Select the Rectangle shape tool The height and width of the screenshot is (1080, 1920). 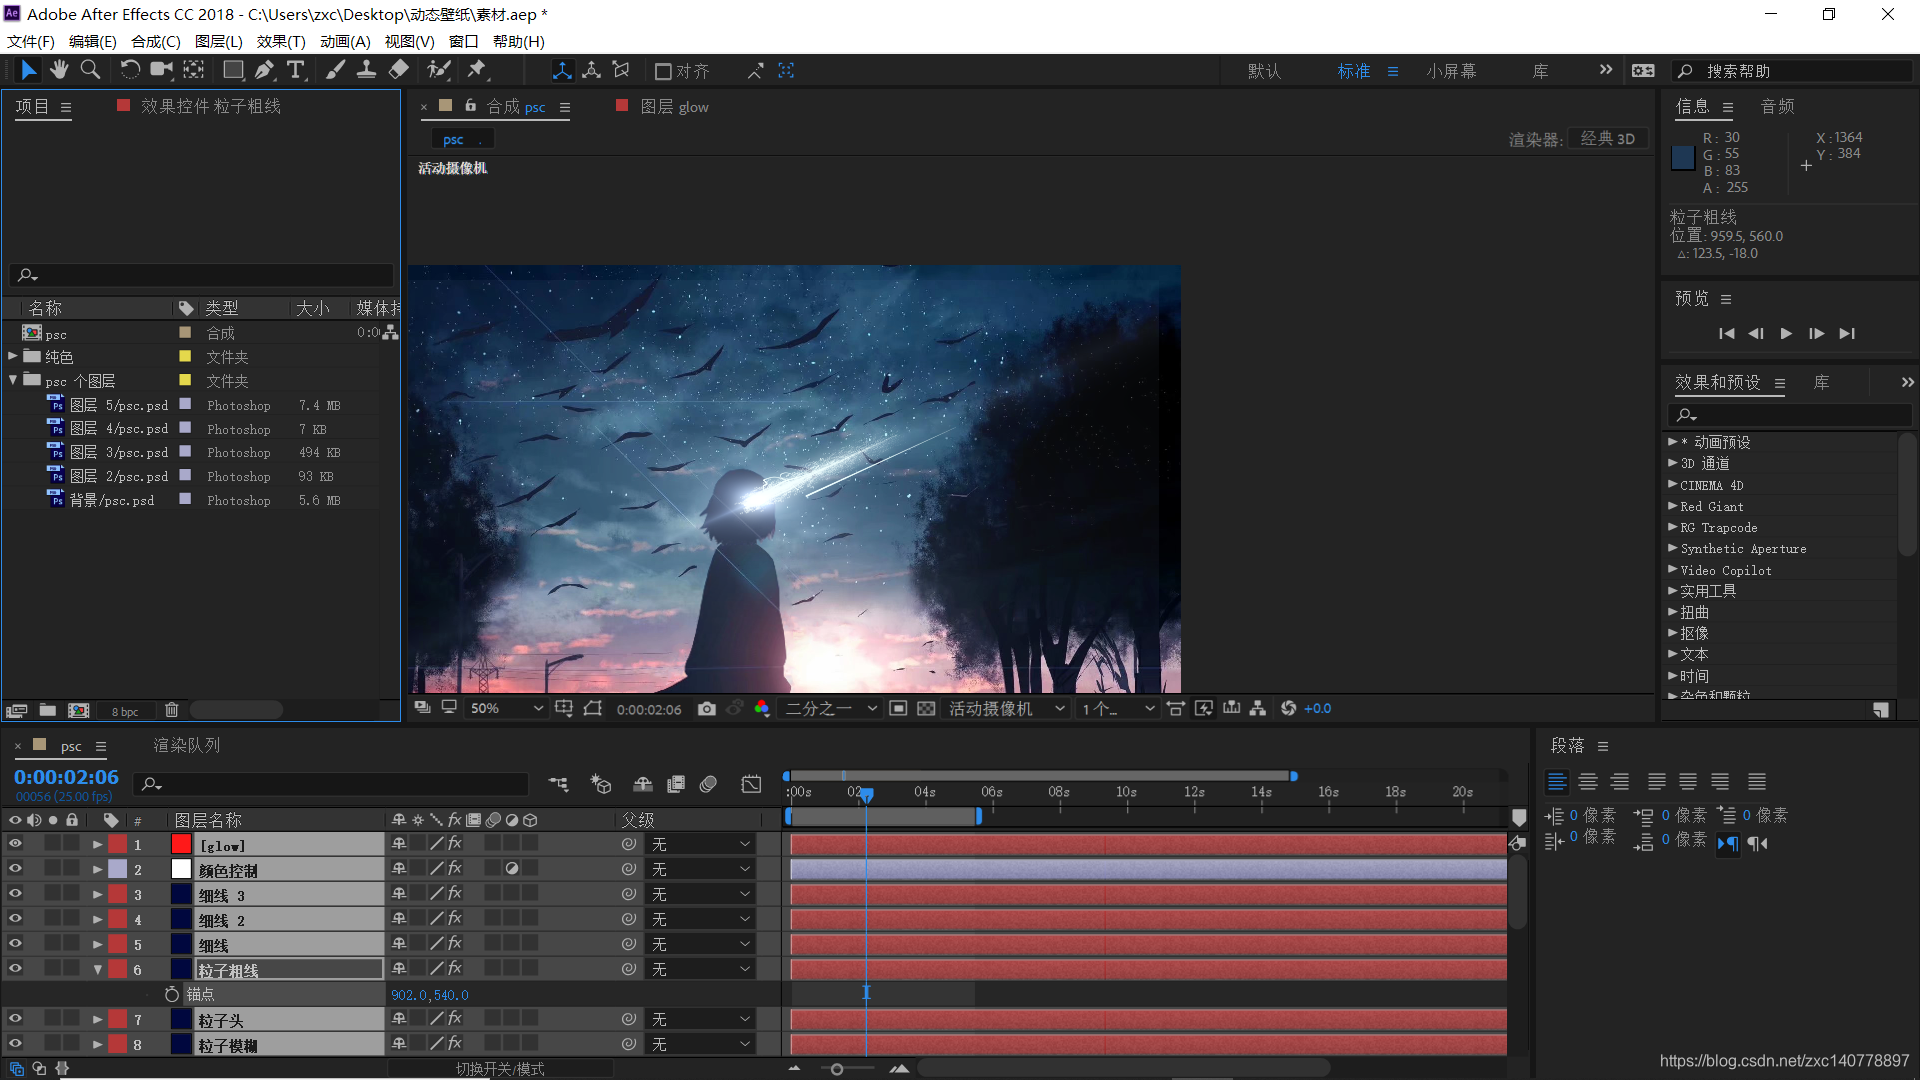[x=233, y=70]
